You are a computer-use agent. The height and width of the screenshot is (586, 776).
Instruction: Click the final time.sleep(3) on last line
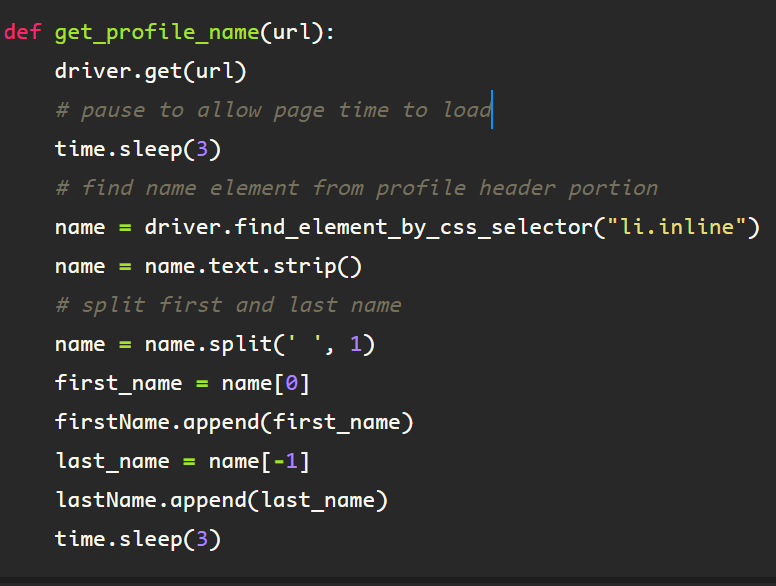pyautogui.click(x=137, y=539)
